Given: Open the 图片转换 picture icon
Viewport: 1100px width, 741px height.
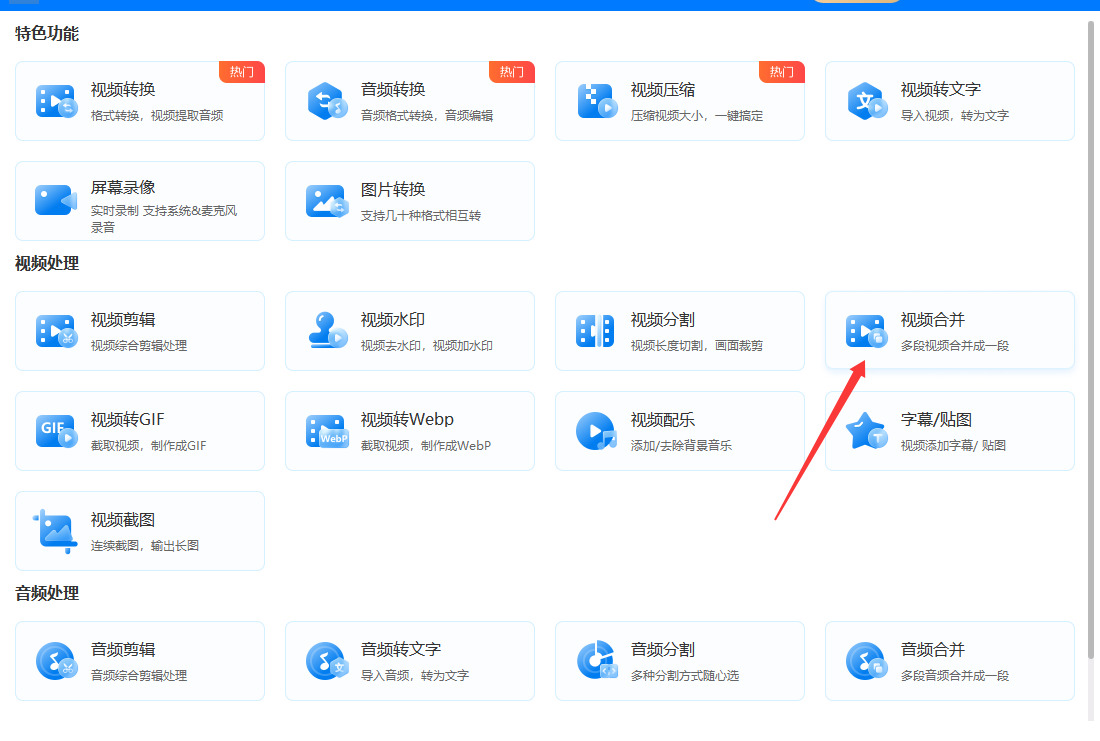Looking at the screenshot, I should tap(327, 201).
